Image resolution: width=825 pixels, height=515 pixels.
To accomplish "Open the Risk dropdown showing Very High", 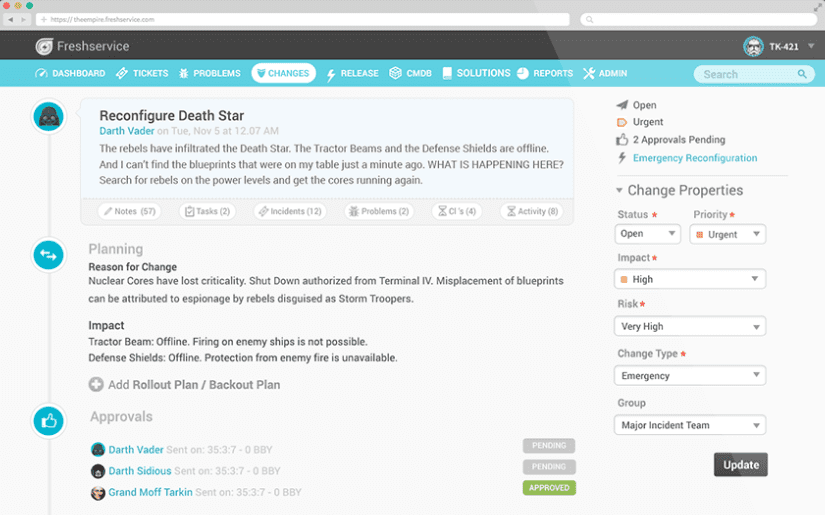I will coord(690,326).
